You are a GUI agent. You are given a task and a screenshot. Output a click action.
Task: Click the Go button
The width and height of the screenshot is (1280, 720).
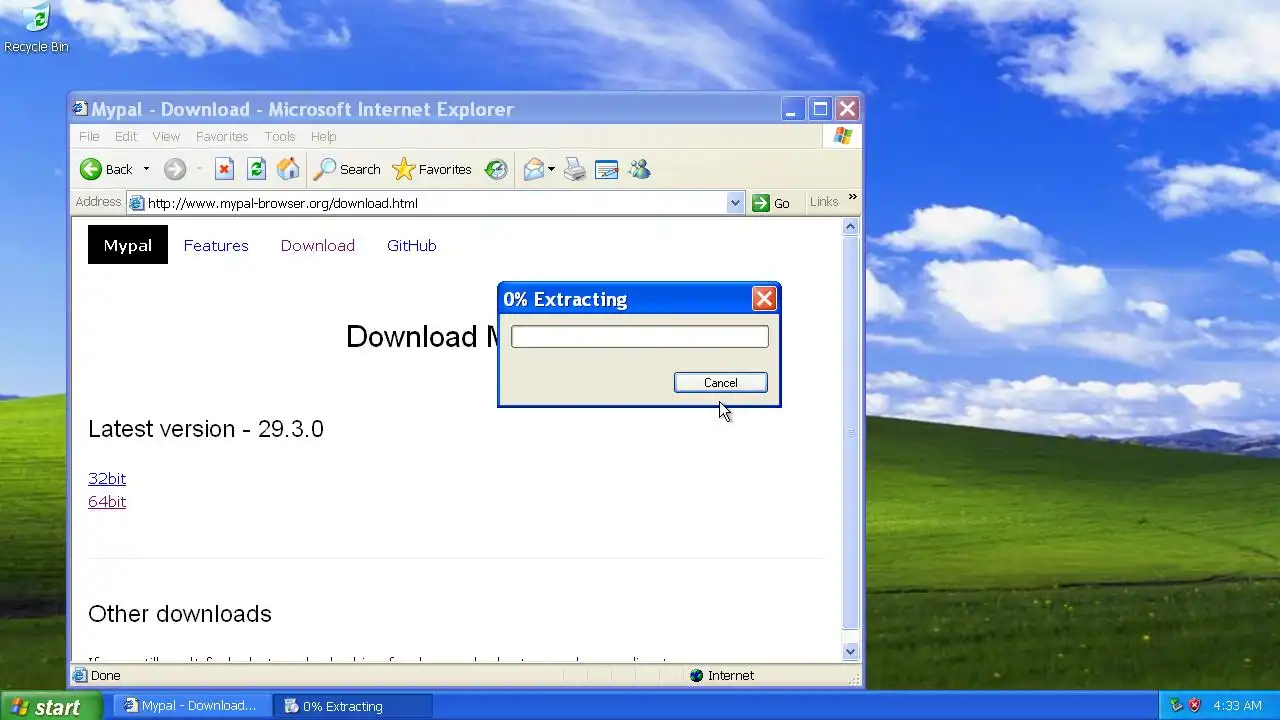[x=771, y=203]
